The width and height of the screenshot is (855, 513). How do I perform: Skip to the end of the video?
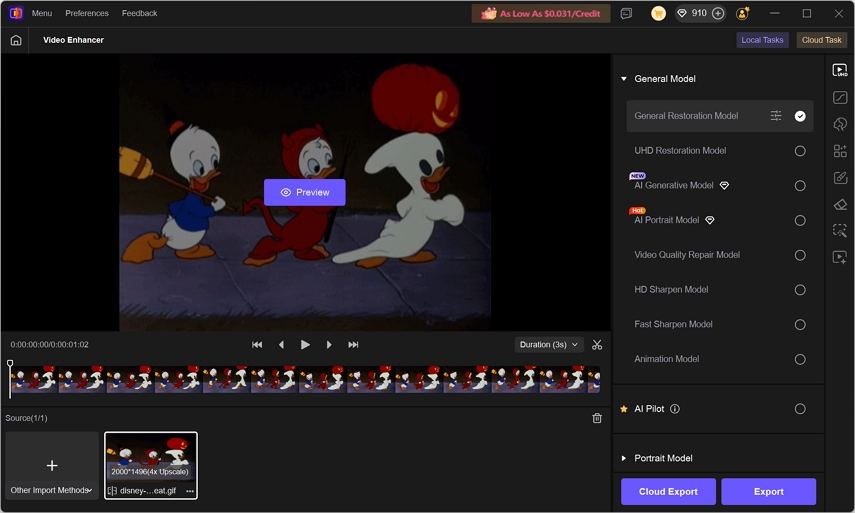pos(353,345)
